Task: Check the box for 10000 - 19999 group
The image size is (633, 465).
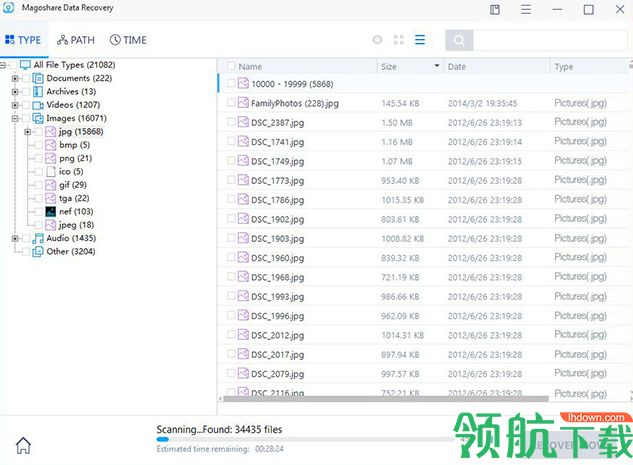Action: pos(231,83)
